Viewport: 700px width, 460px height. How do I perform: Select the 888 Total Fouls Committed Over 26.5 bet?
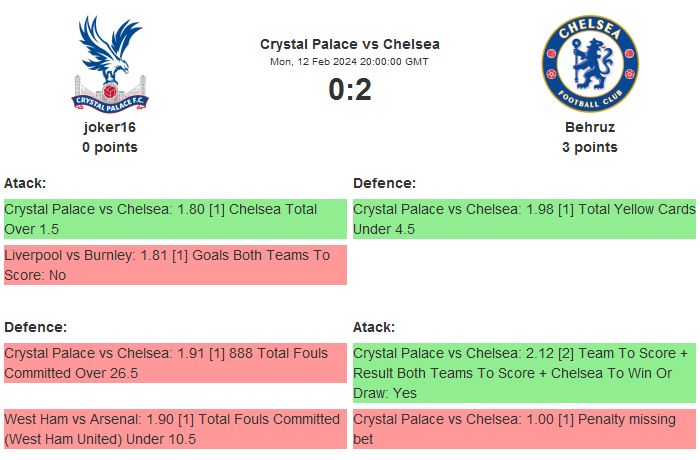tap(175, 363)
